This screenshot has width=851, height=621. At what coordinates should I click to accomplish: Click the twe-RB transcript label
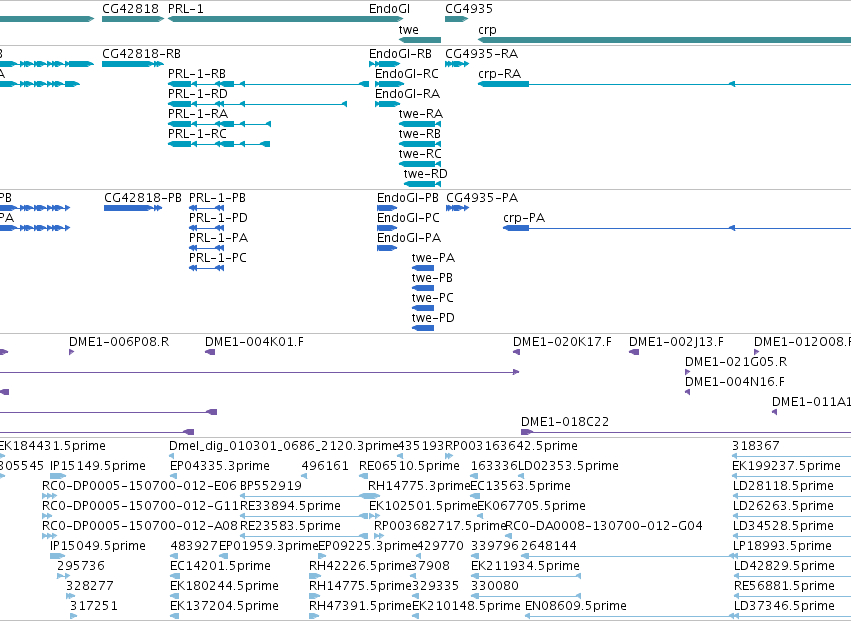[420, 134]
